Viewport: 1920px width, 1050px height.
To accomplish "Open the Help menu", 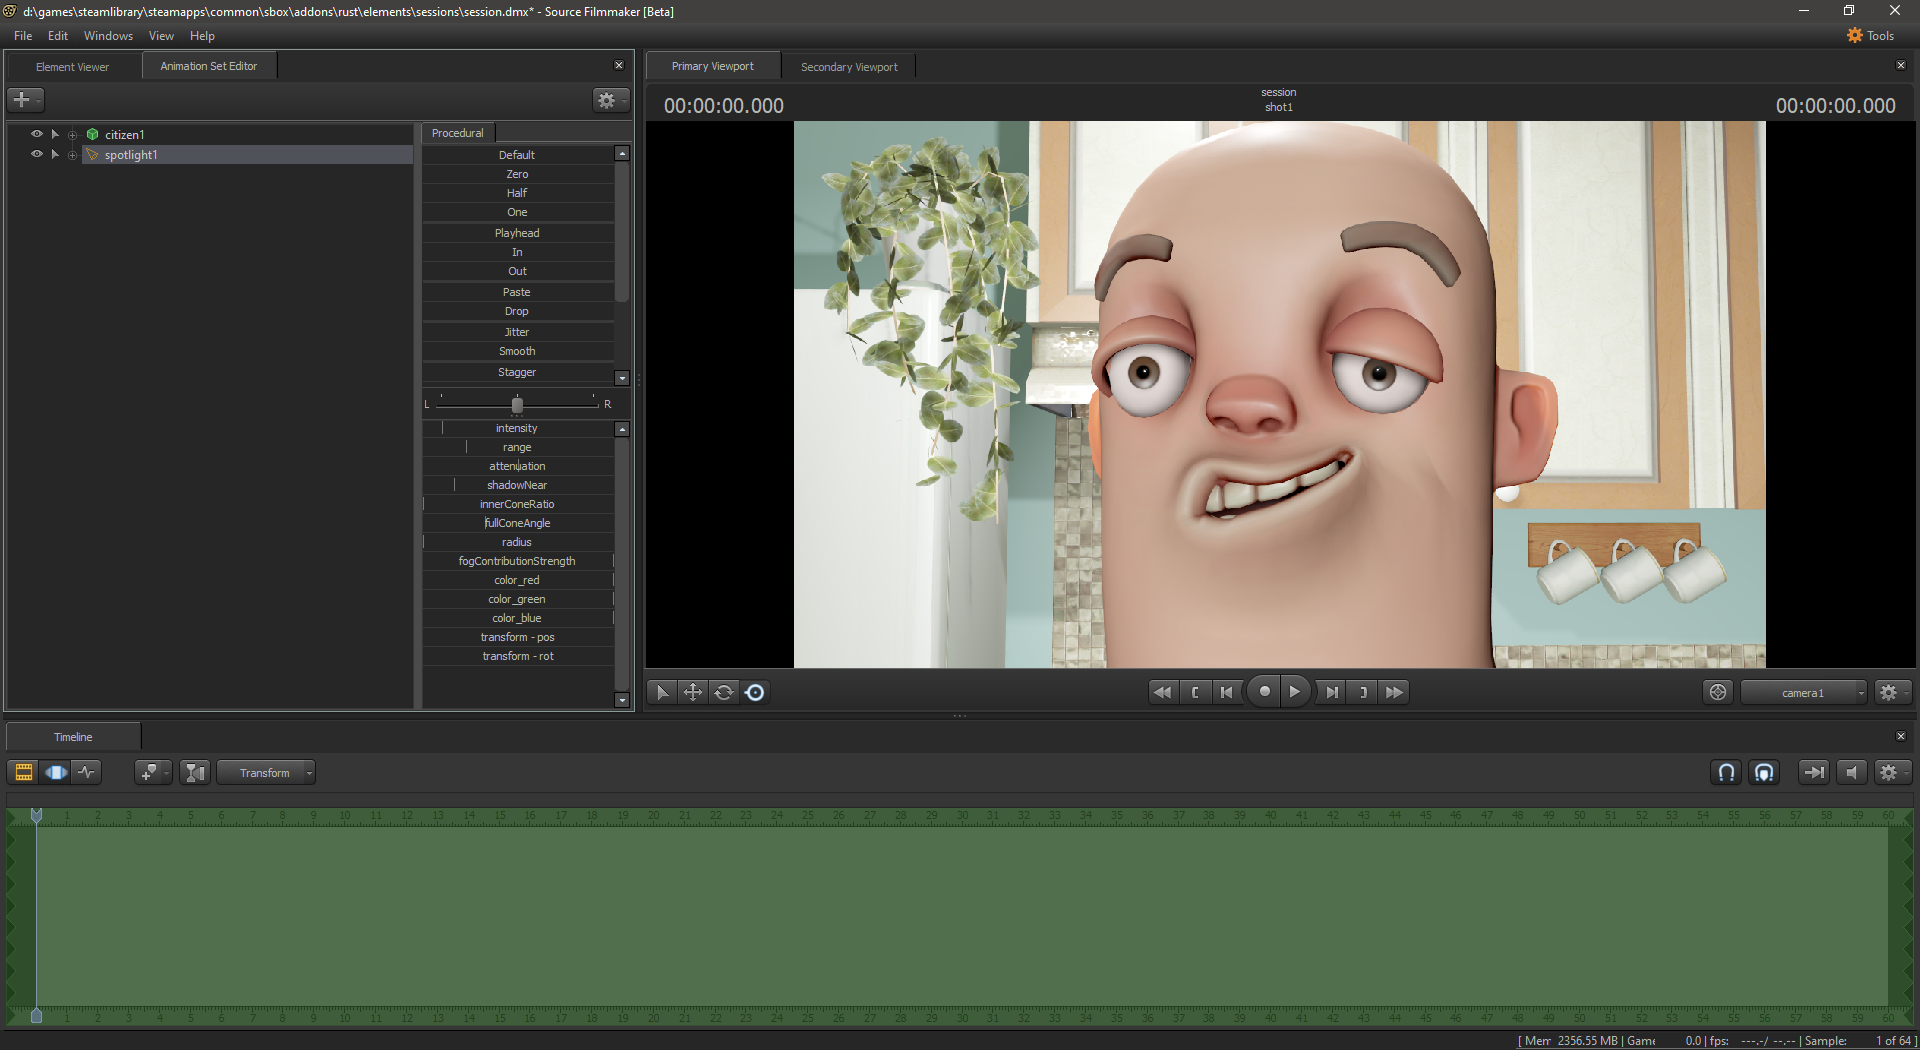I will click(202, 35).
